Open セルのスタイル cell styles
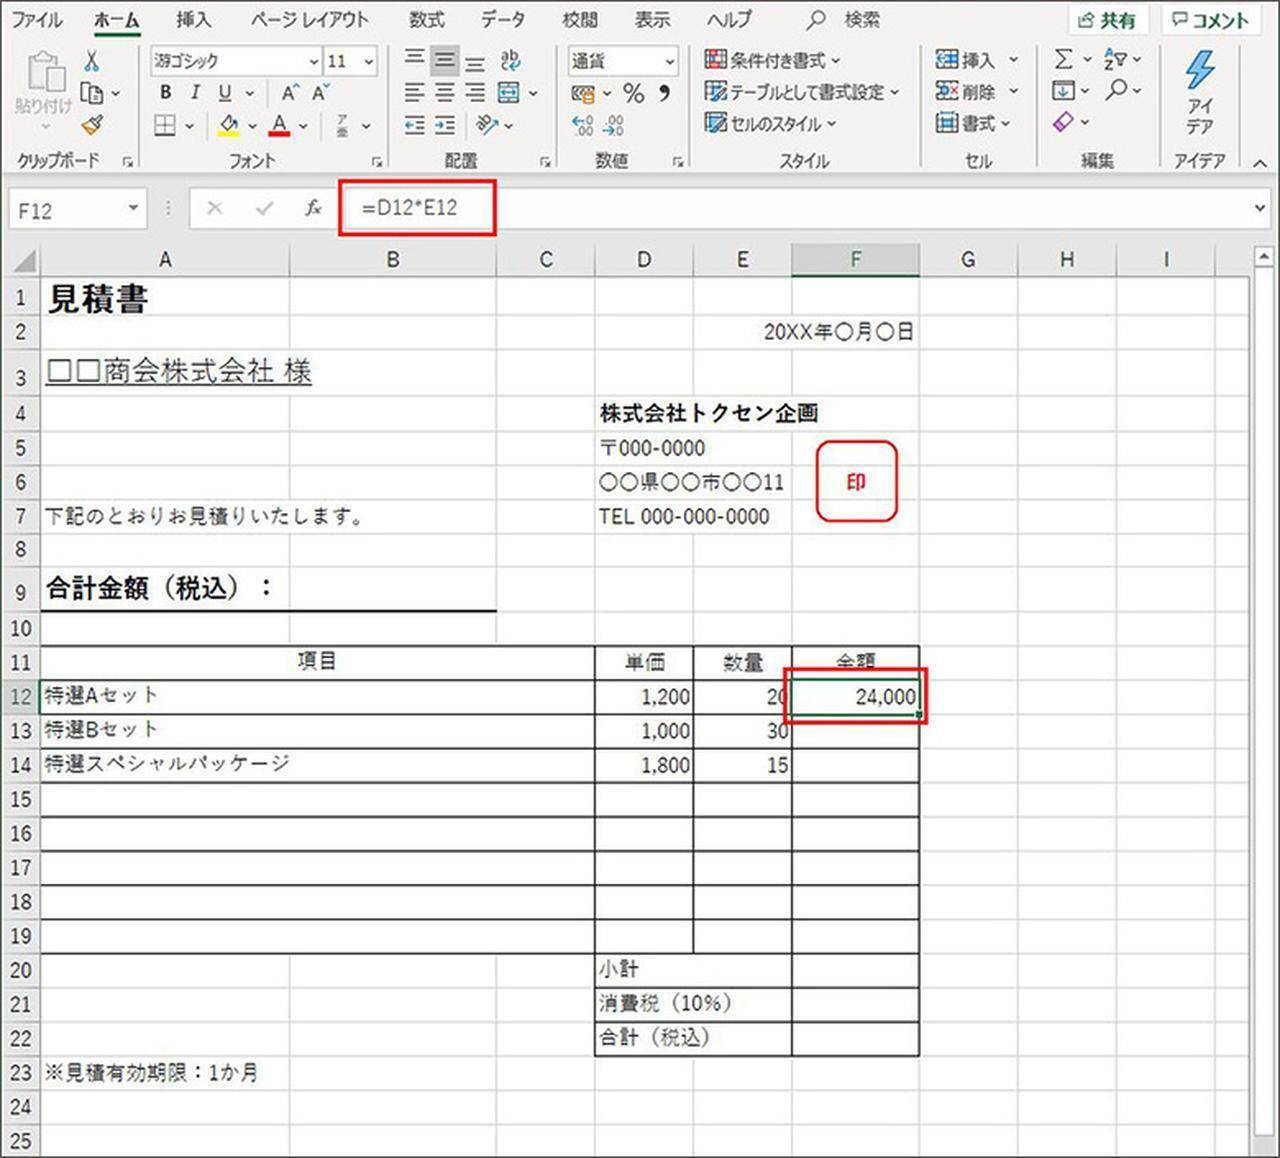1280x1158 pixels. [770, 124]
